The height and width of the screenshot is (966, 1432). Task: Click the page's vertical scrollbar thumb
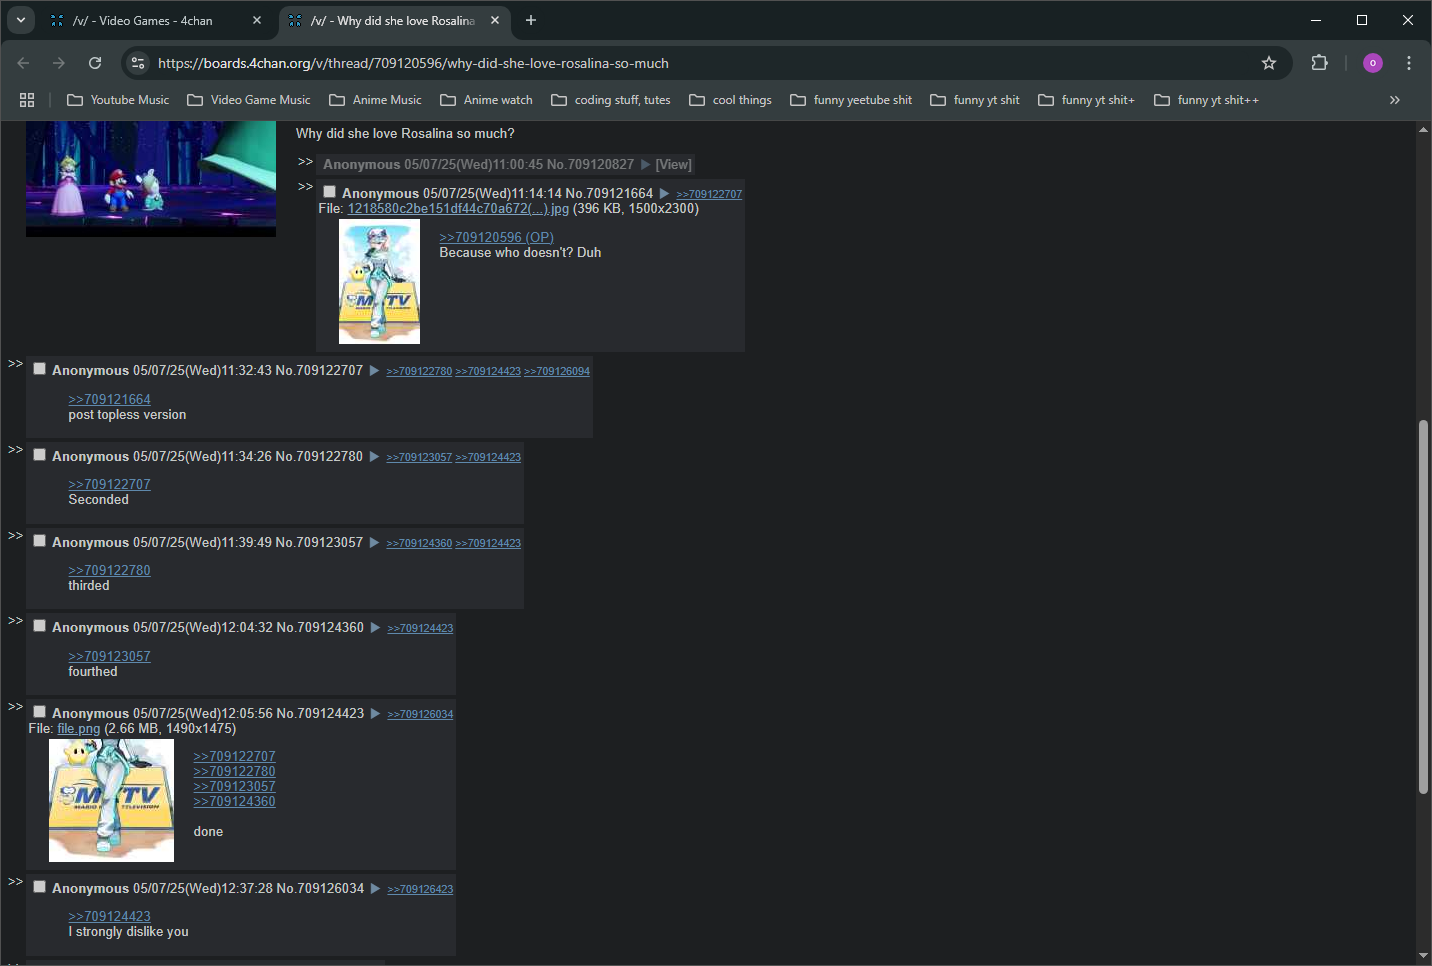(1423, 607)
